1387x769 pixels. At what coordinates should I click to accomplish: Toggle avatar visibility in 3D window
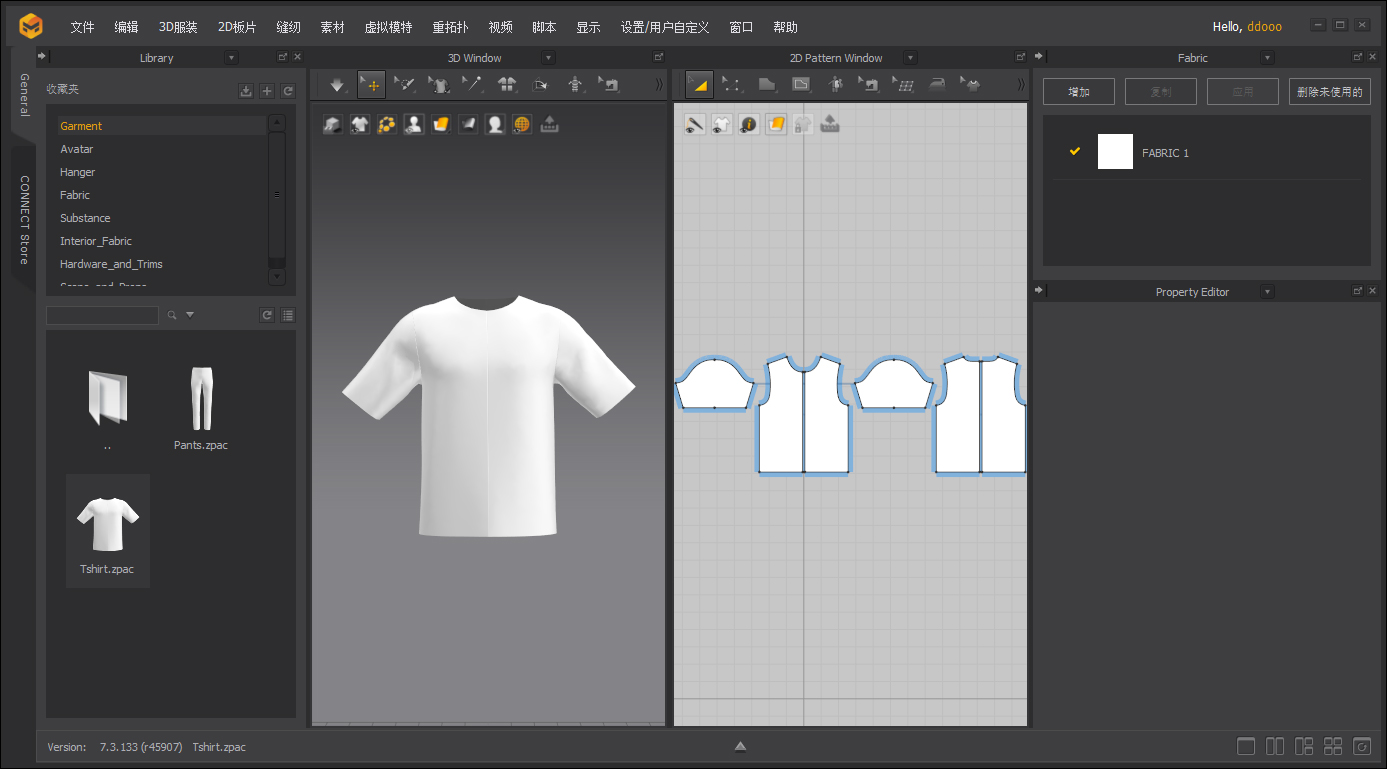413,125
